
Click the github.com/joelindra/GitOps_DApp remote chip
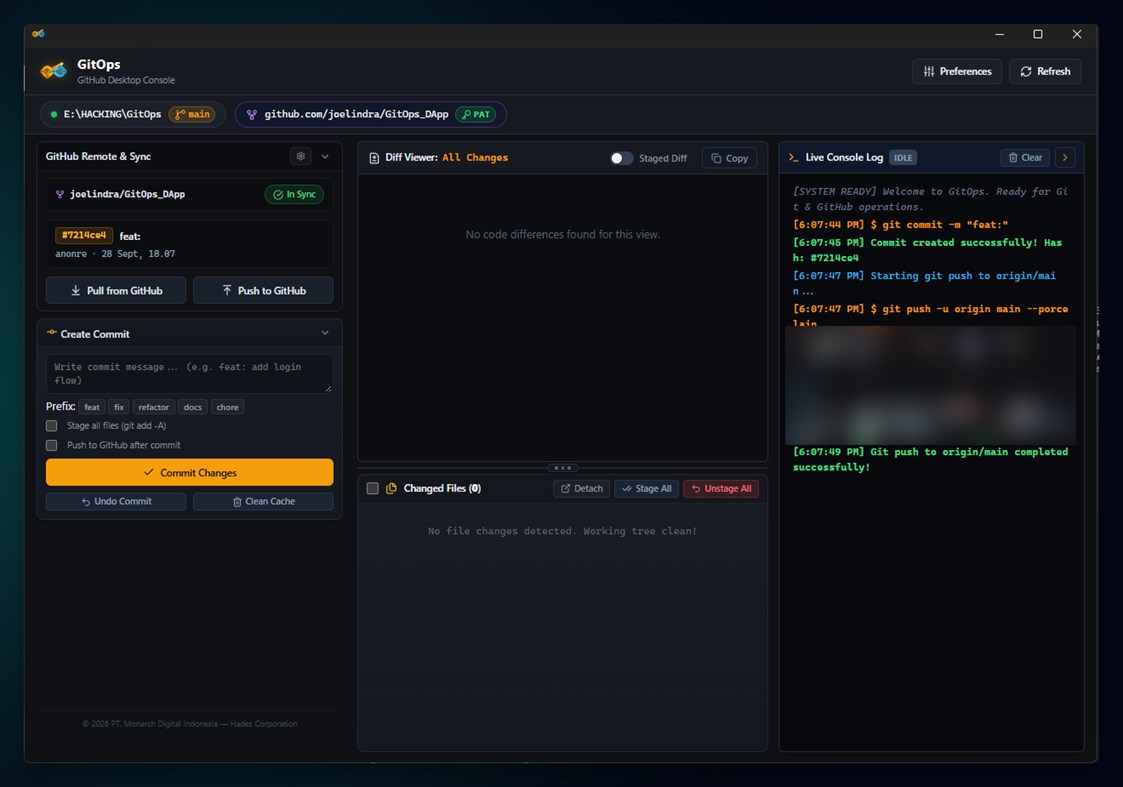(x=370, y=115)
